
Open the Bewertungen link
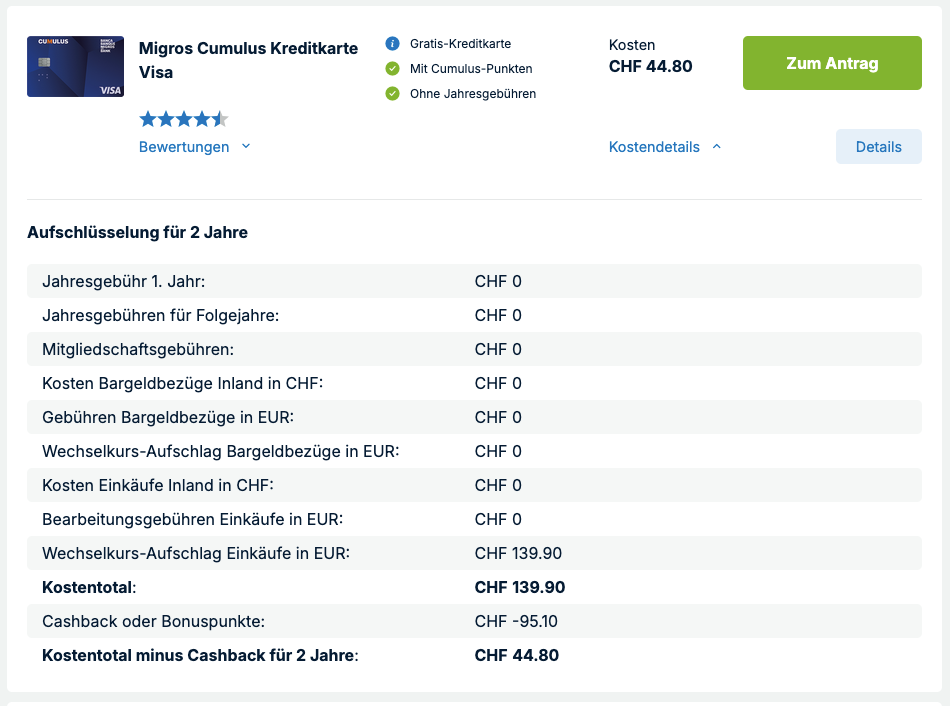184,147
